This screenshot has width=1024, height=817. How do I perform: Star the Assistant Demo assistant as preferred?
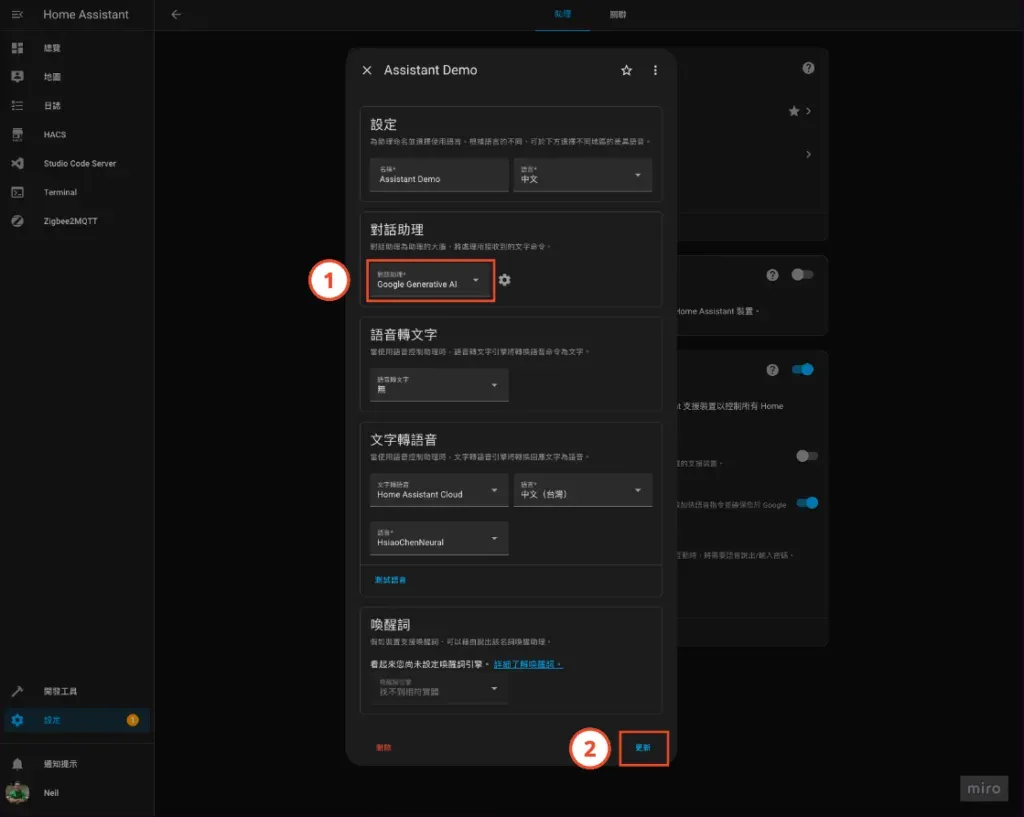point(627,71)
